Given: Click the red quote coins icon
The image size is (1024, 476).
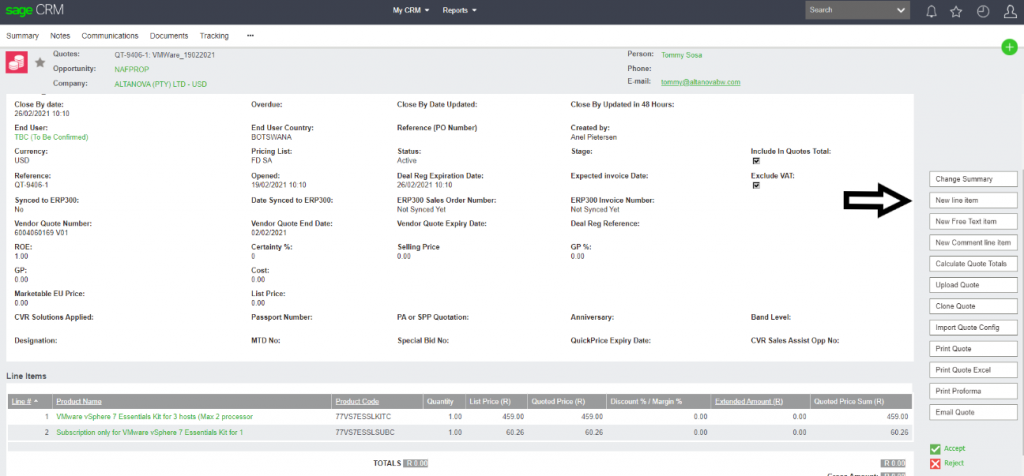Looking at the screenshot, I should [x=17, y=62].
